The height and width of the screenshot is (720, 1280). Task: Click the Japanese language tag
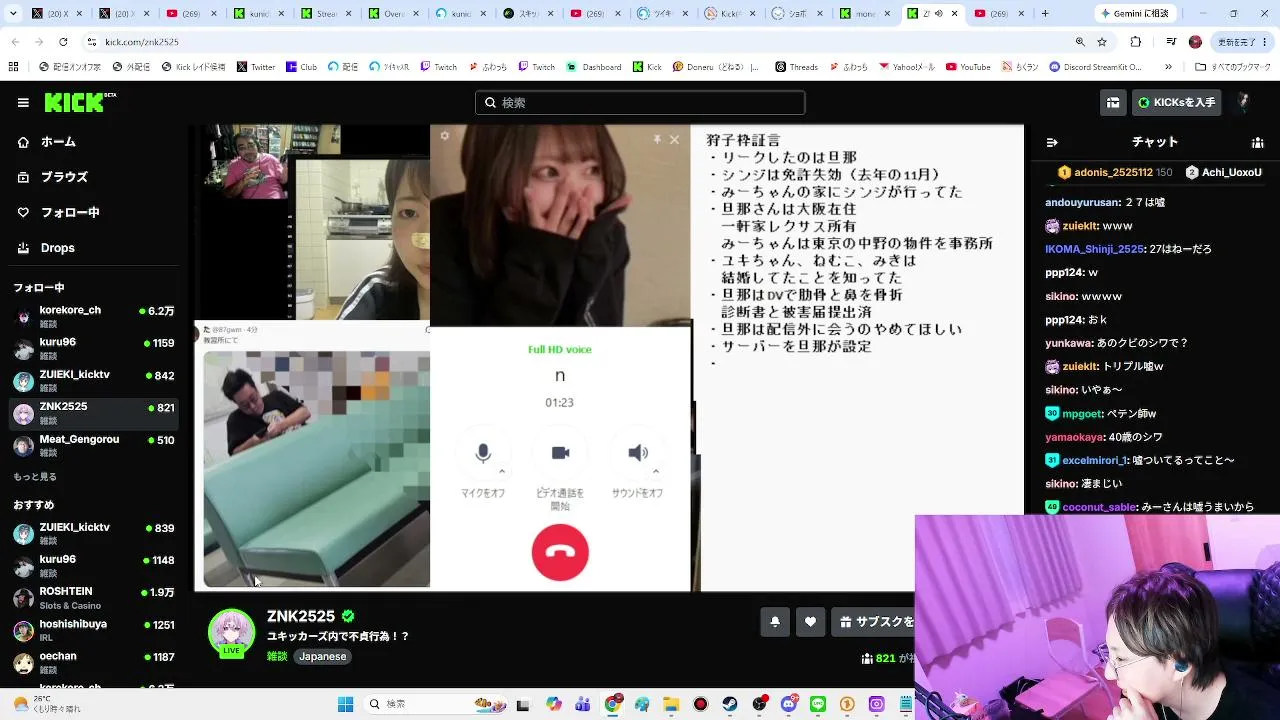point(322,656)
